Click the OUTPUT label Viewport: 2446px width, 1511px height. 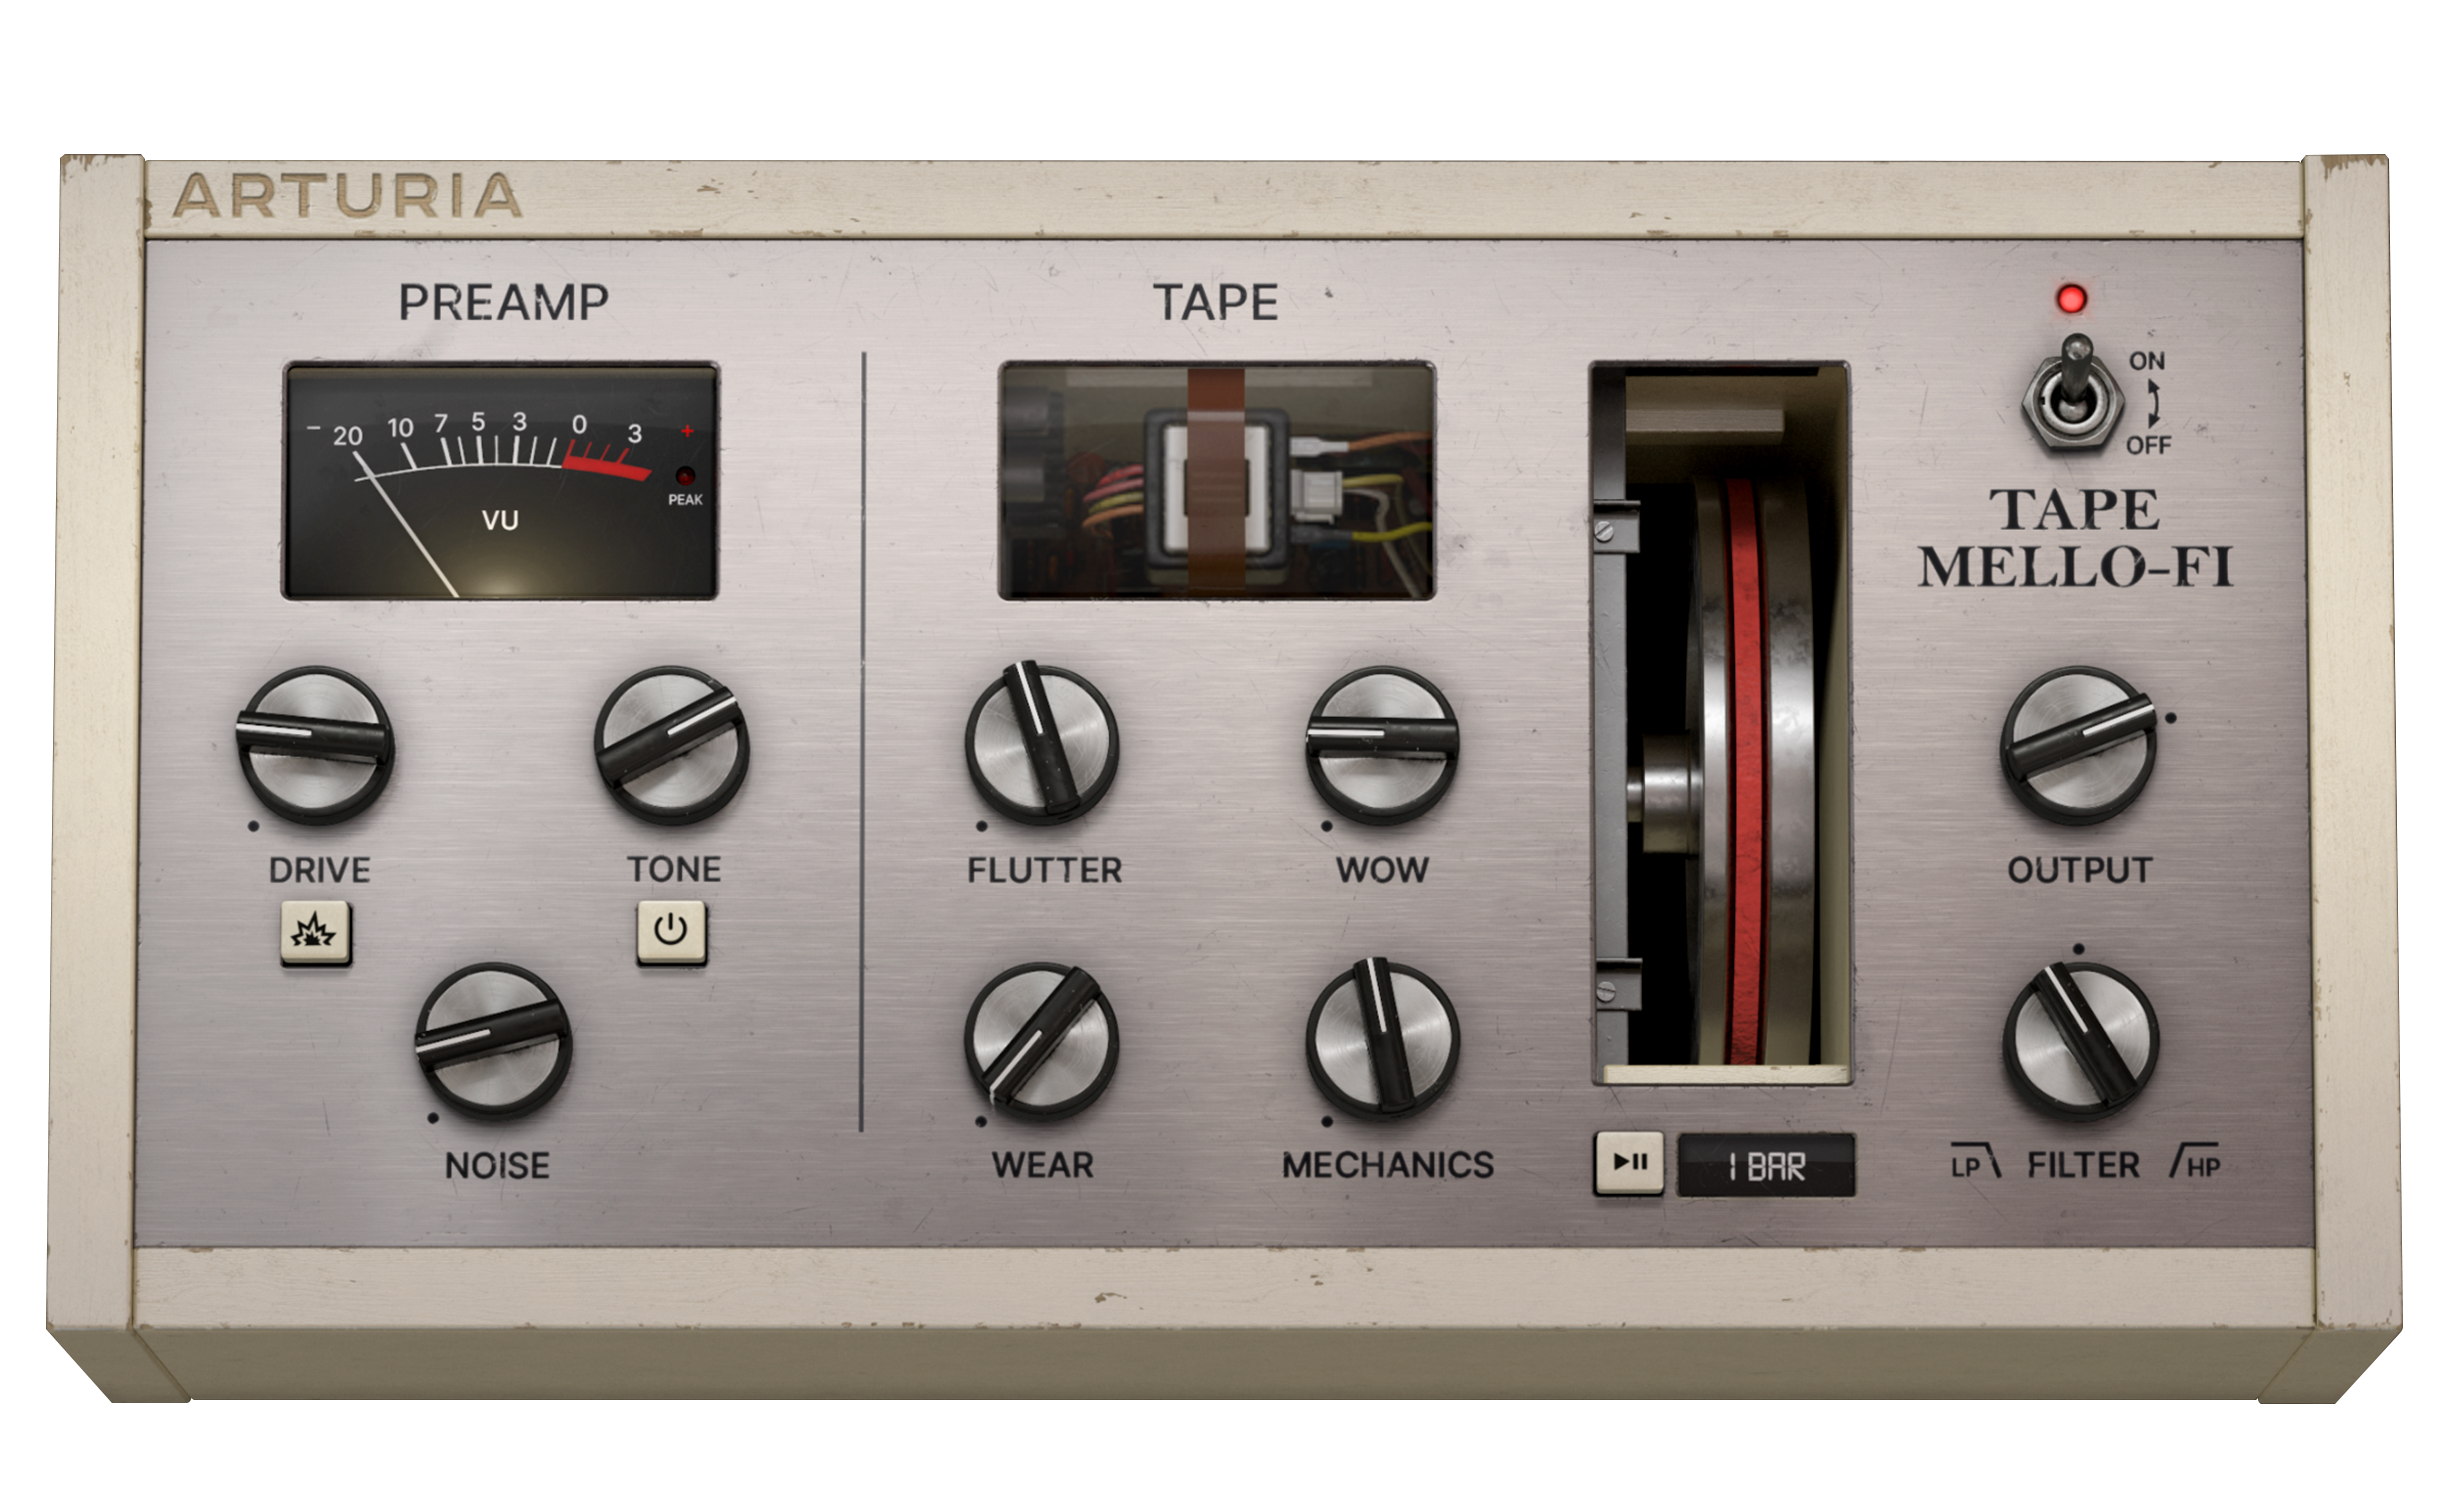tap(2080, 870)
